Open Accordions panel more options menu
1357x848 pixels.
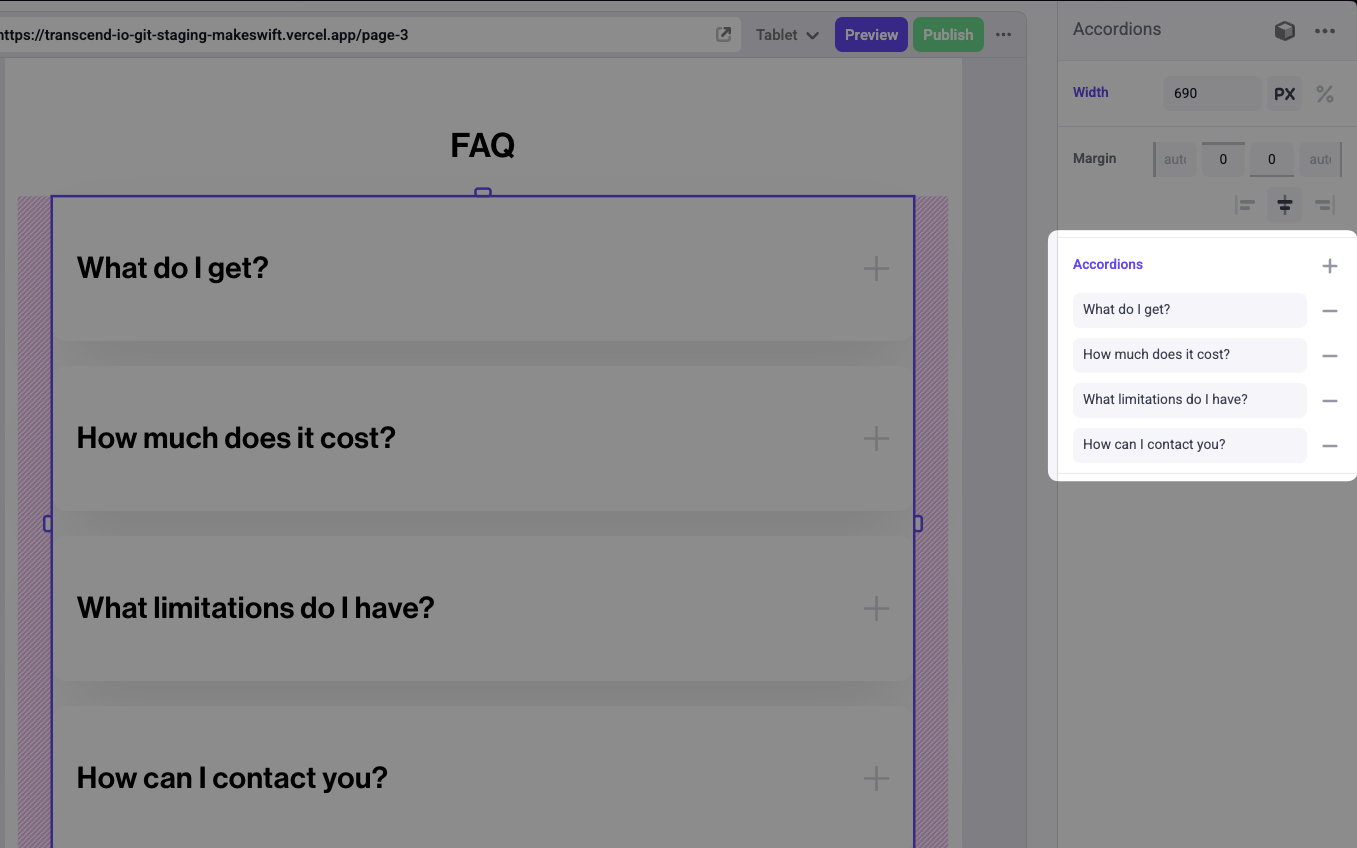[x=1325, y=31]
